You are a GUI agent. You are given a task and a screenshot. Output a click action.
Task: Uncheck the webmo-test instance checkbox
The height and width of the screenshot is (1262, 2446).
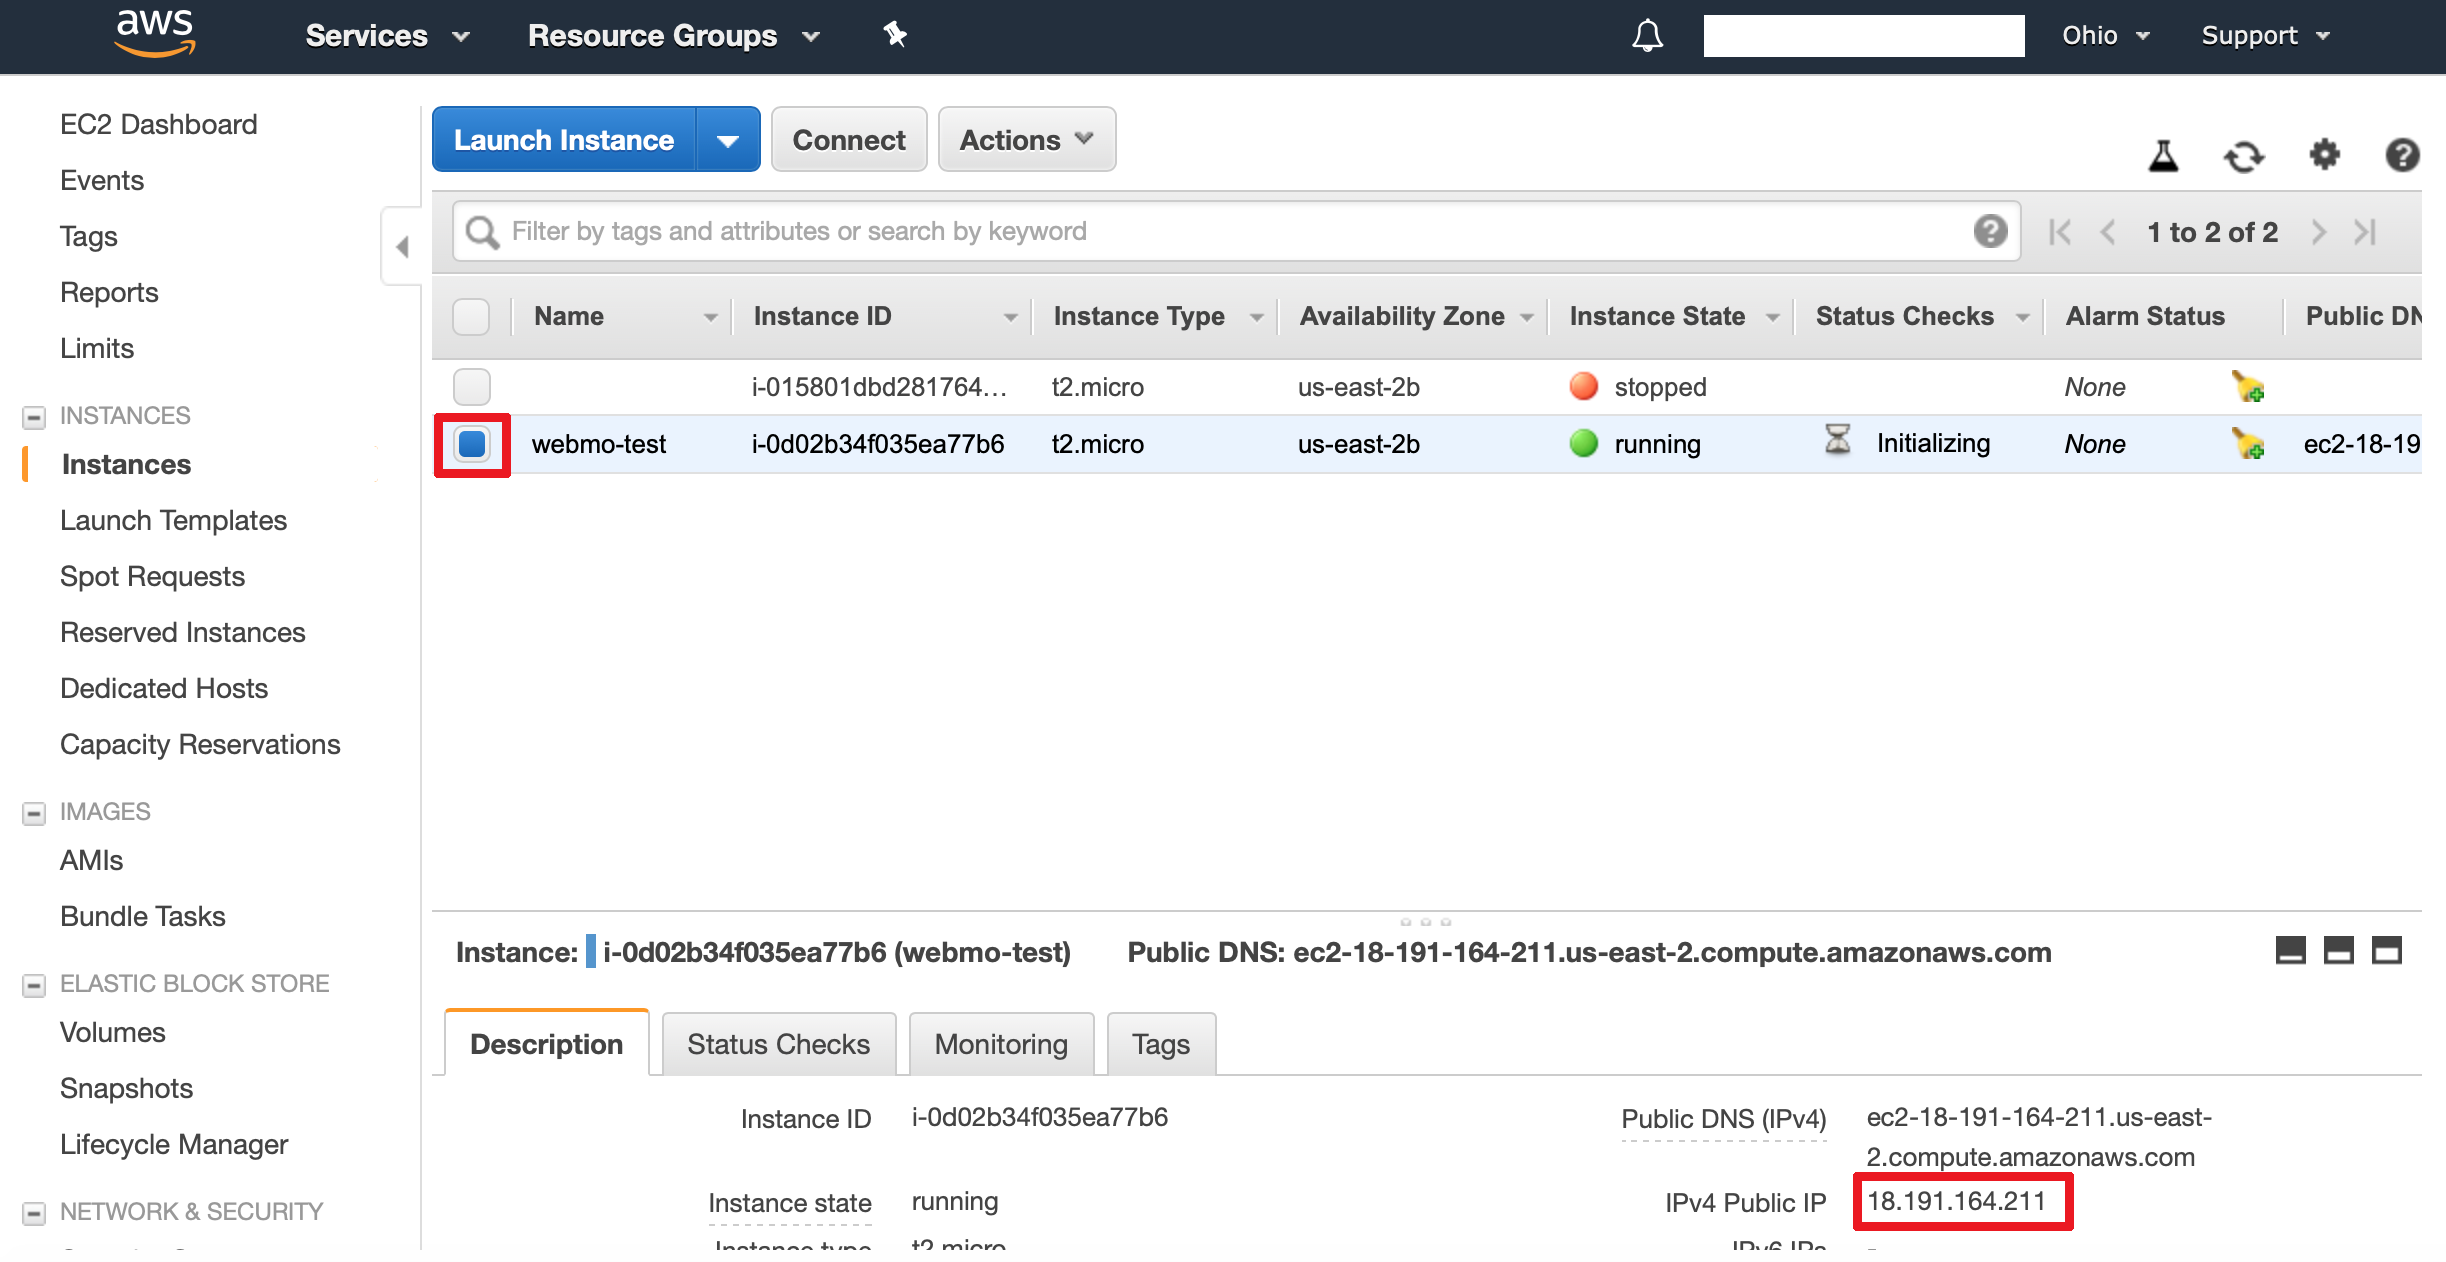[471, 444]
